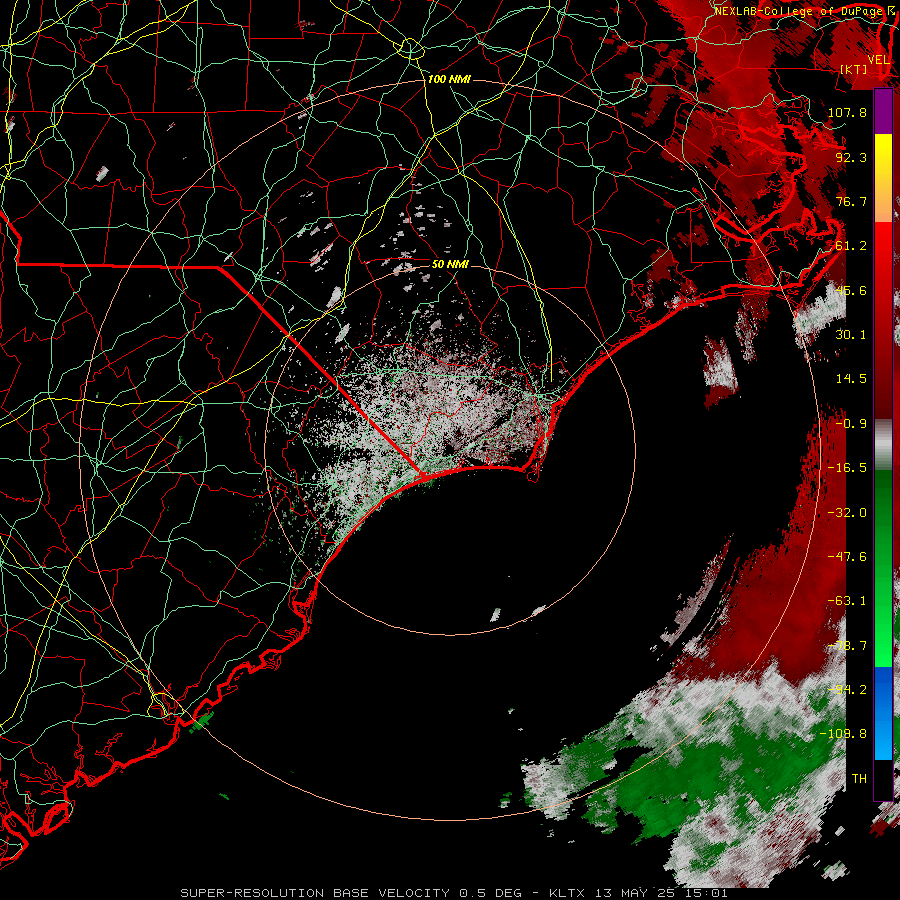
Task: Pick the dark red segment near 14.5
Action: 883,379
